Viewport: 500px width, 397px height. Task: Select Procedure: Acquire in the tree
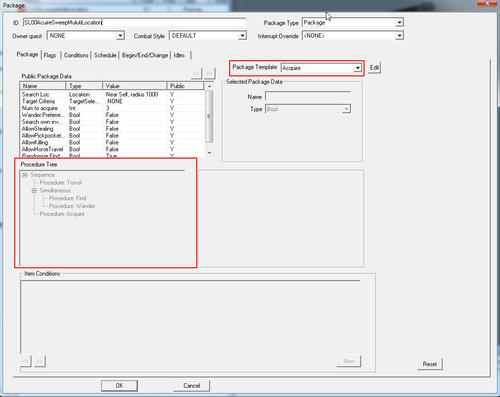click(62, 214)
